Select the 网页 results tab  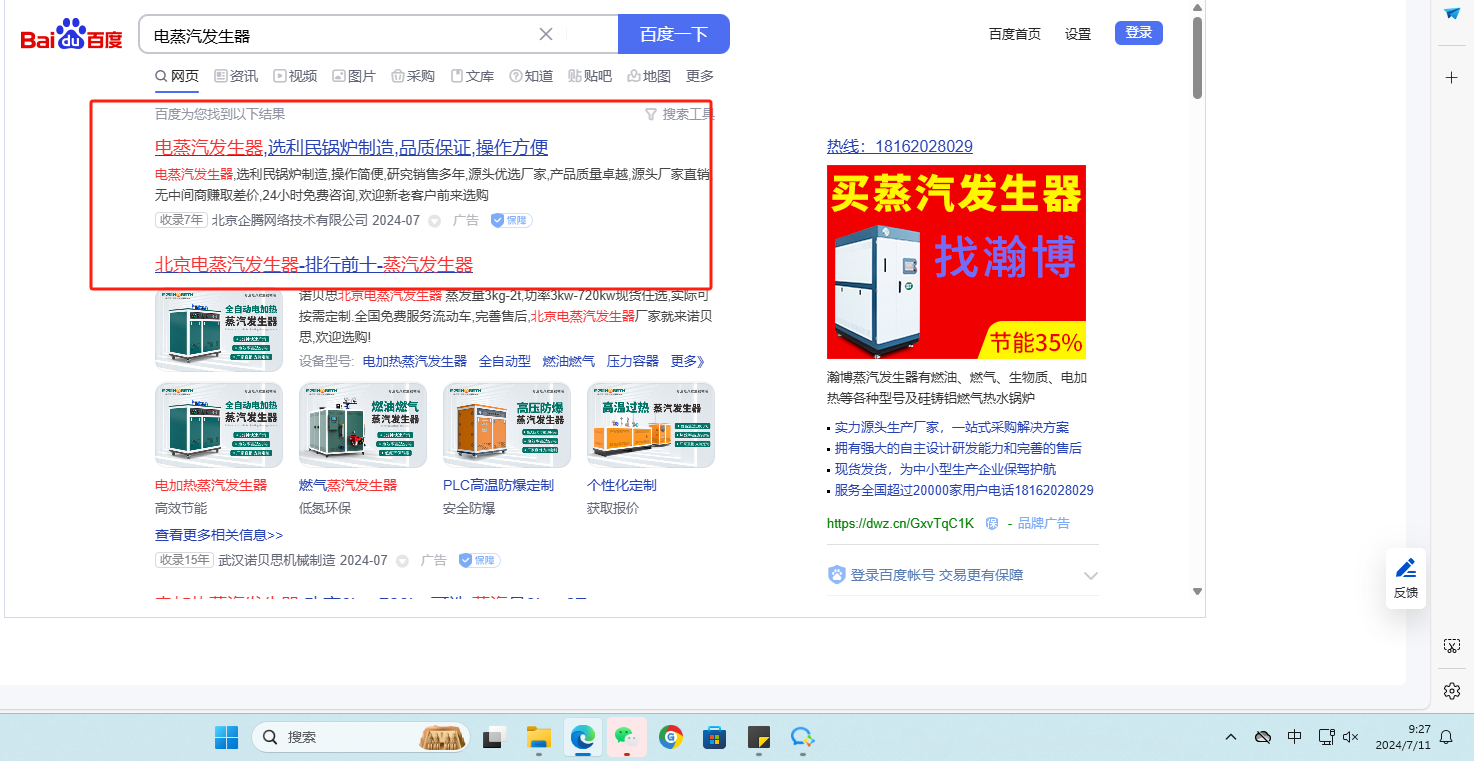coord(177,76)
